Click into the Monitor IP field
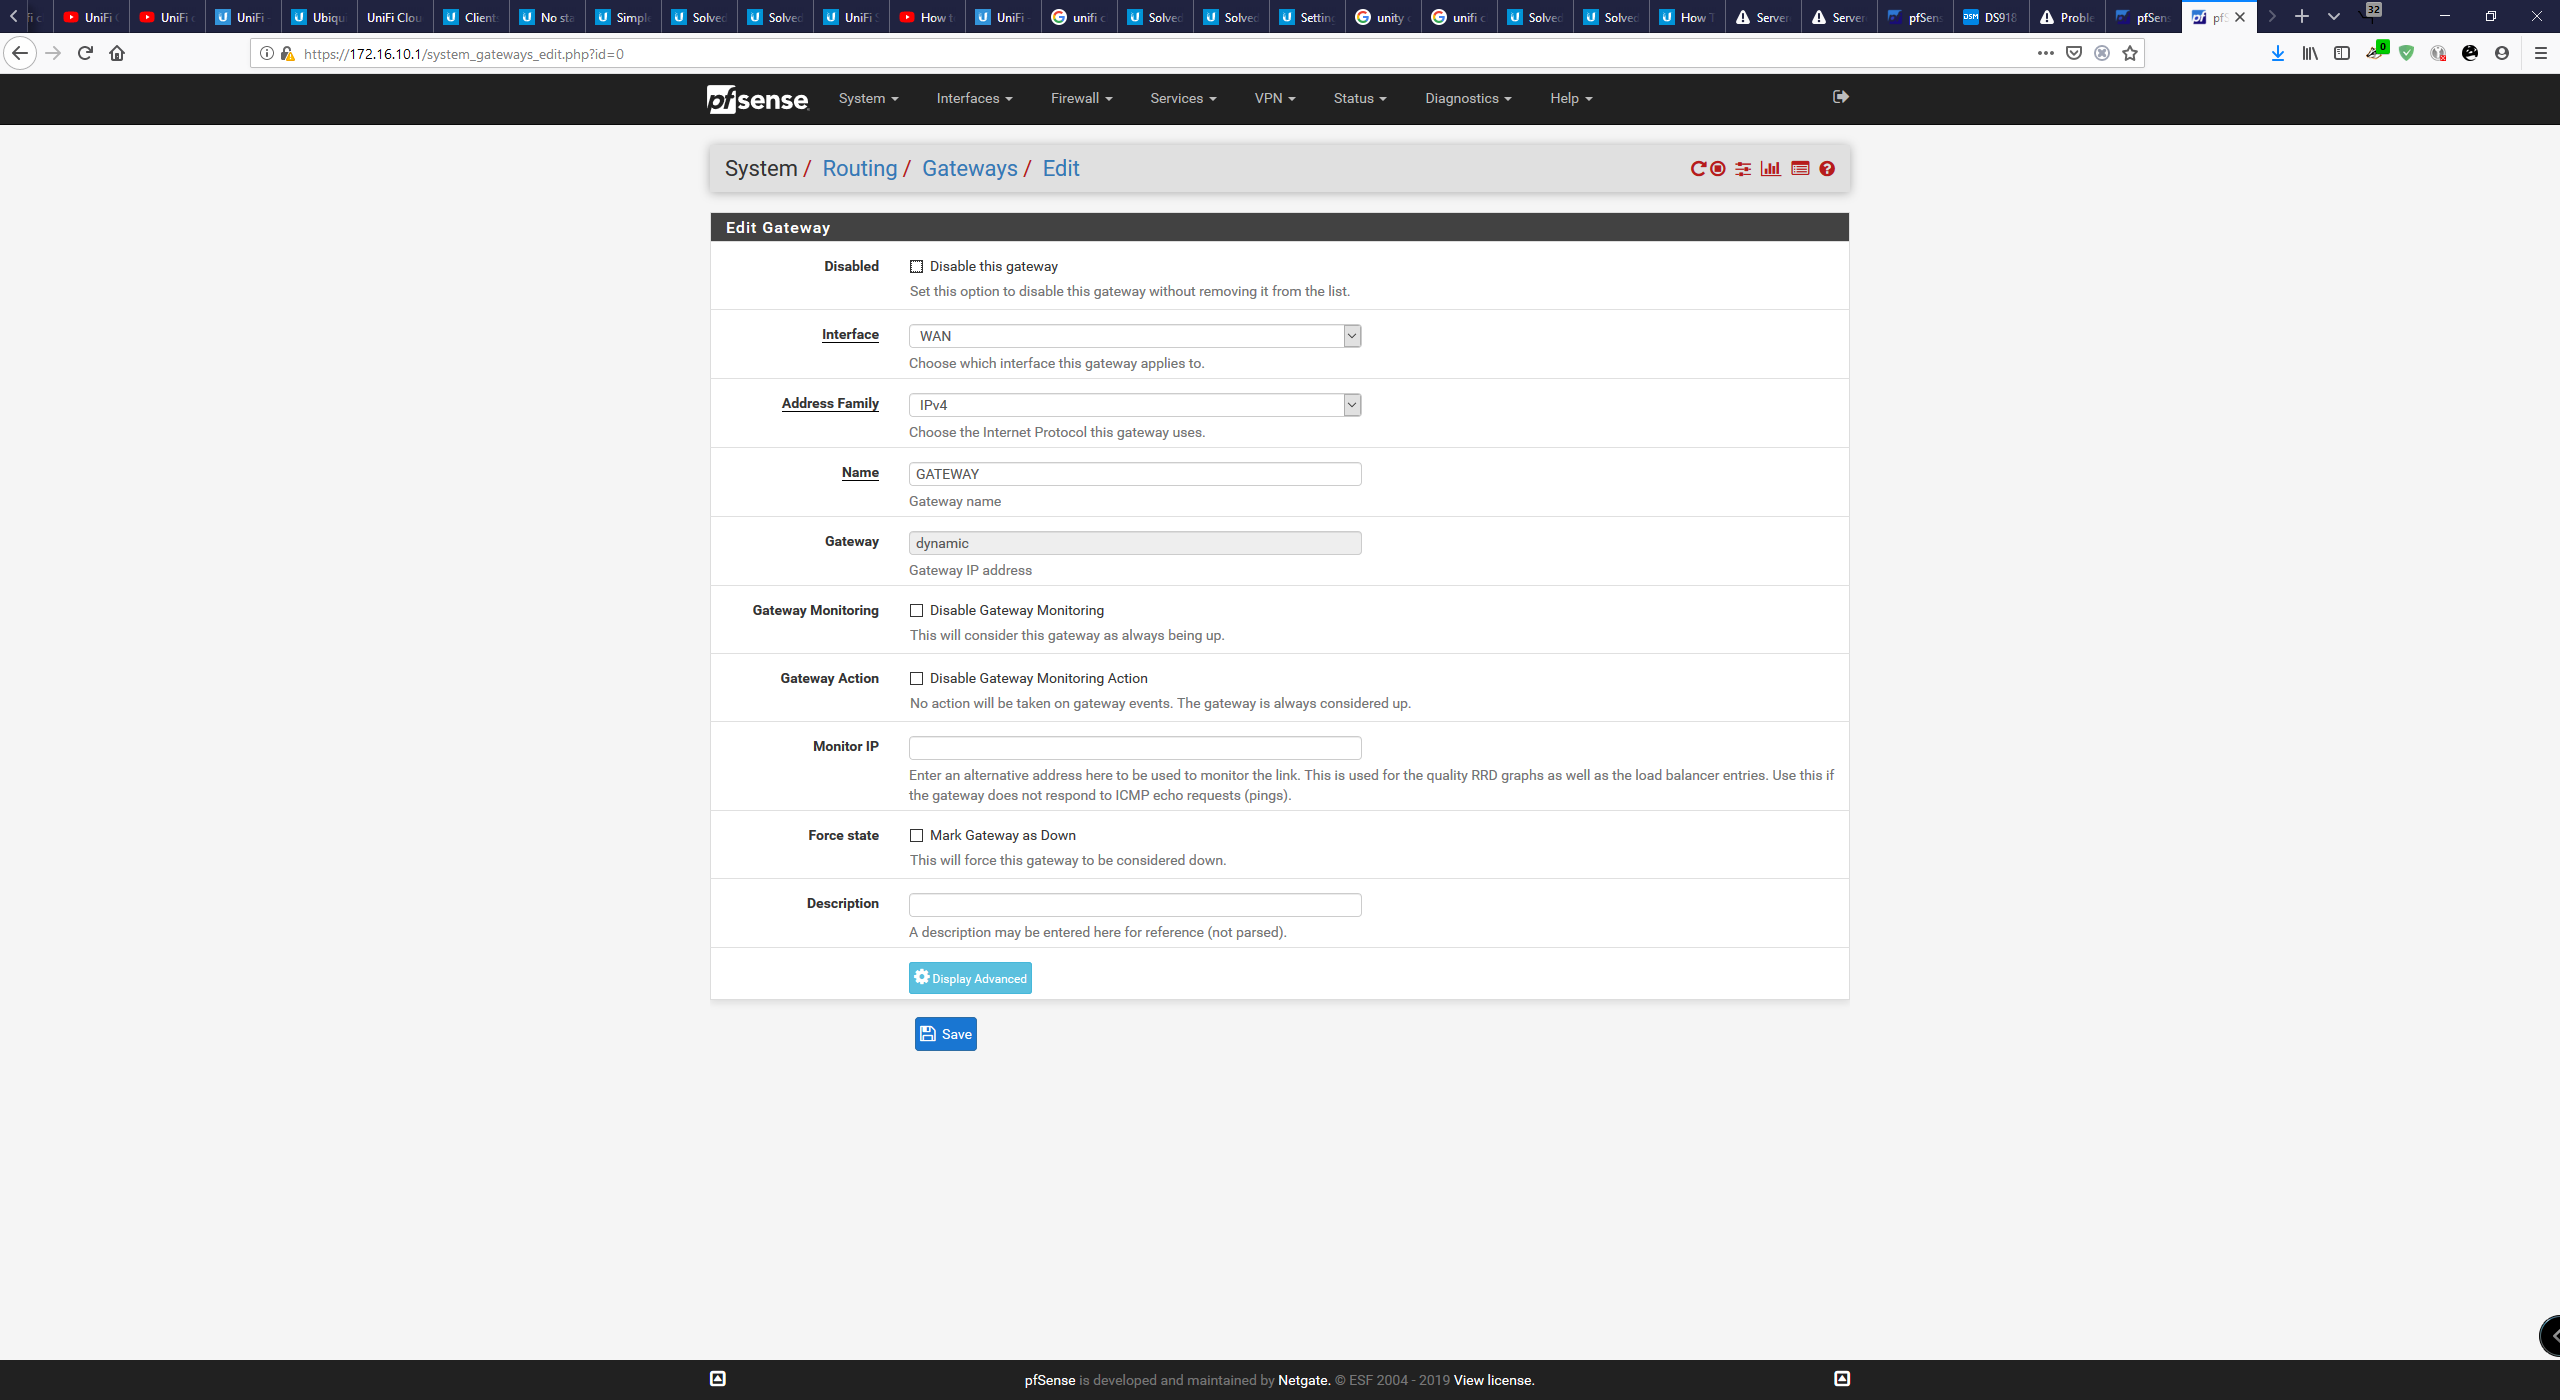Screen dimensions: 2560x1400 click(x=1134, y=748)
